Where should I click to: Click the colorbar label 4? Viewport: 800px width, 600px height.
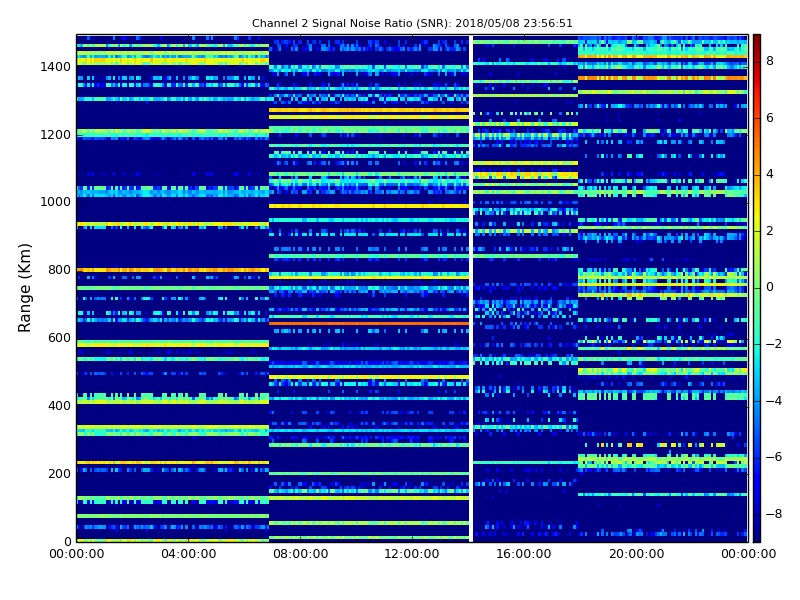(770, 174)
